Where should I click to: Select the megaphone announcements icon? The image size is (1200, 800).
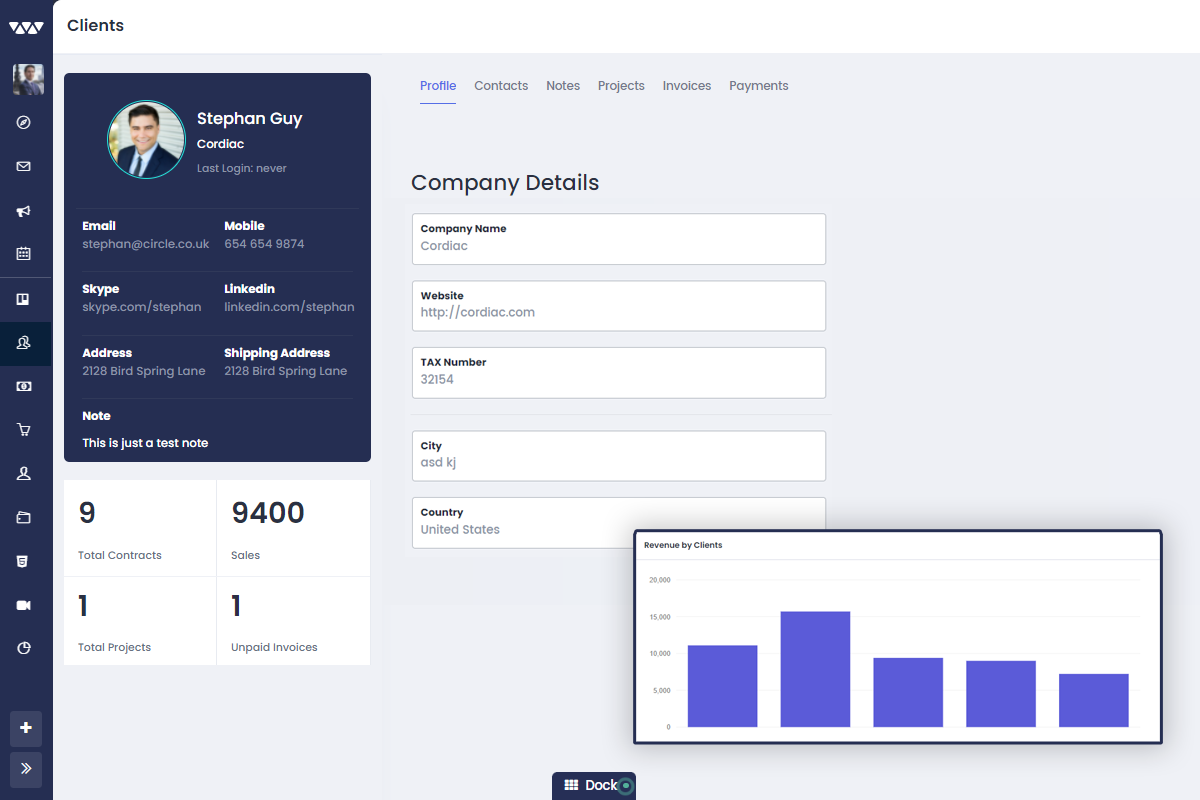25,211
